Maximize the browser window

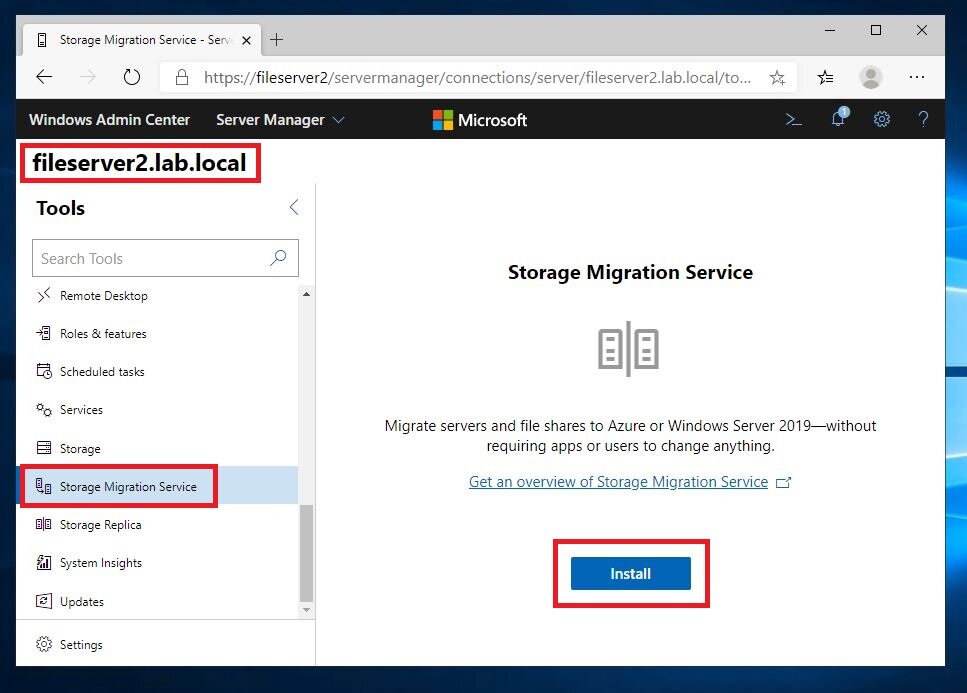point(876,30)
